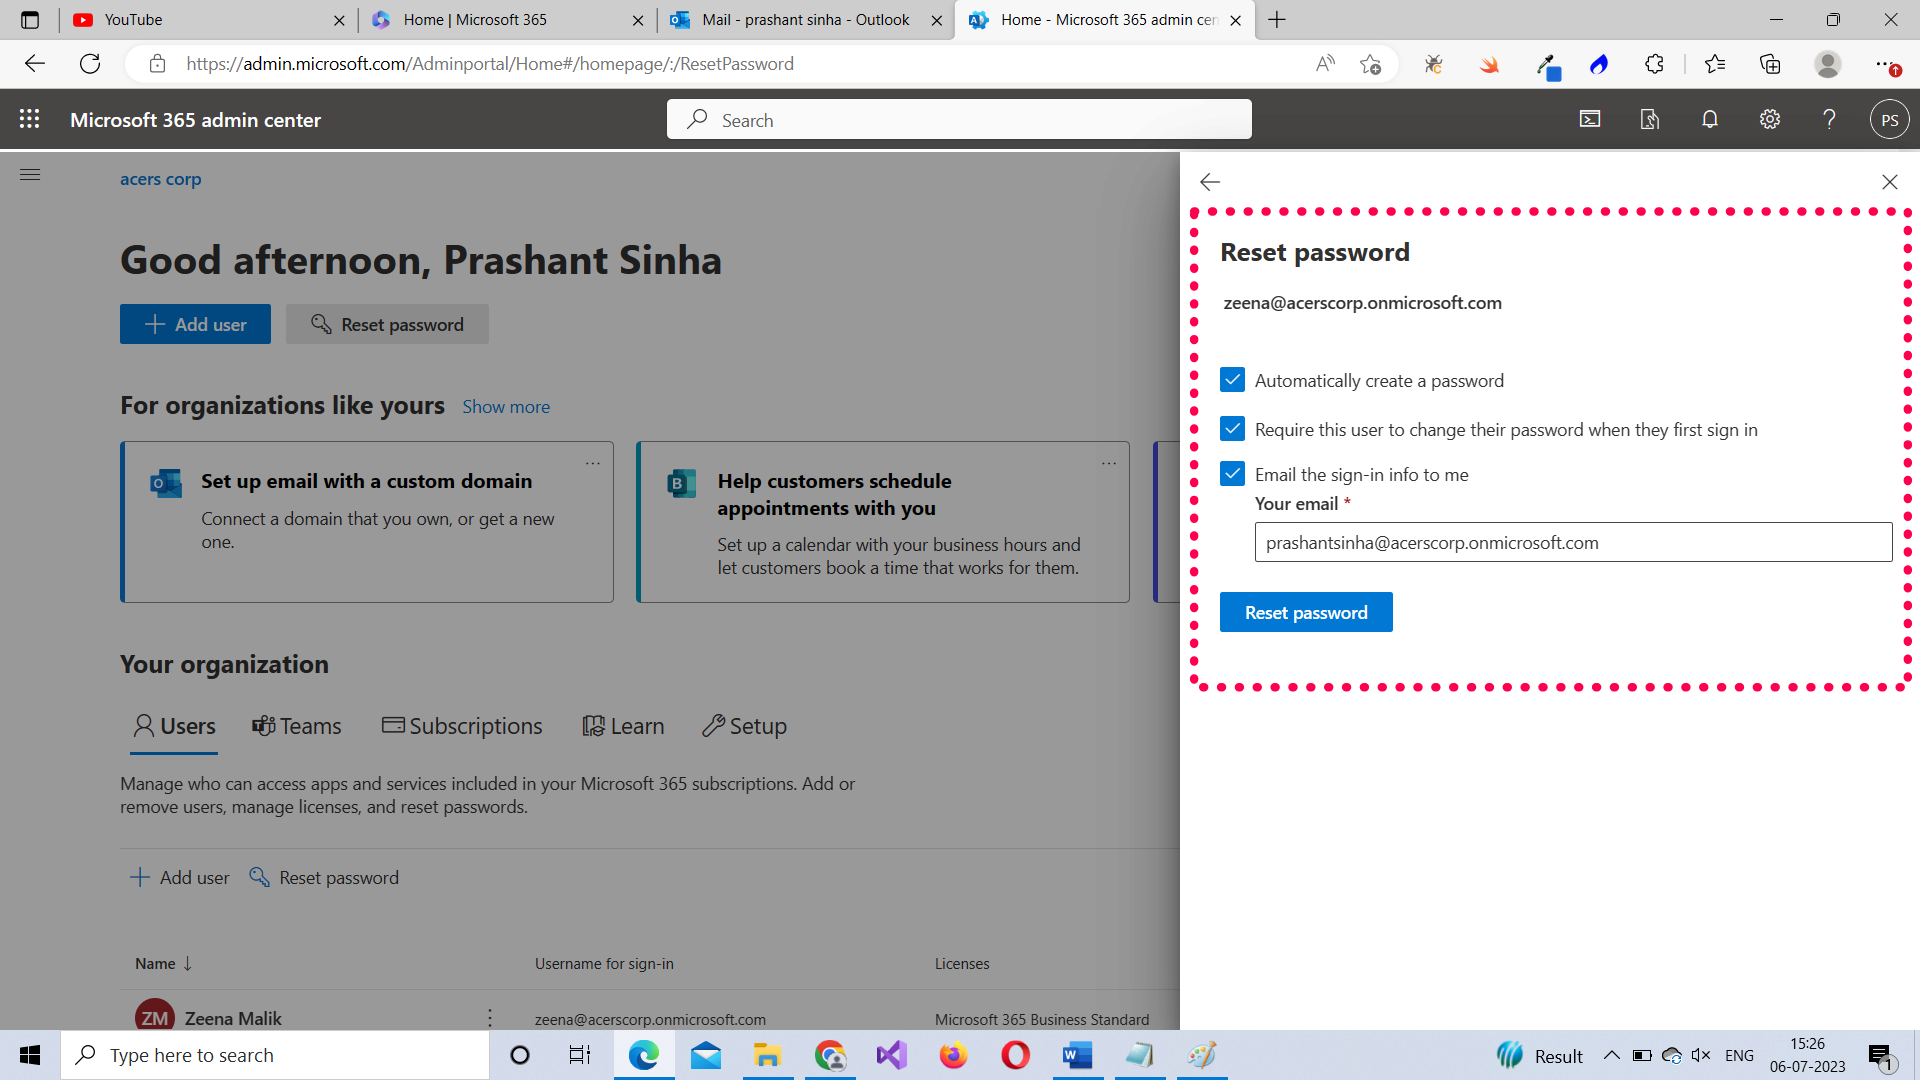Toggle Email the sign-in info to me
Image resolution: width=1920 pixels, height=1080 pixels.
tap(1232, 474)
